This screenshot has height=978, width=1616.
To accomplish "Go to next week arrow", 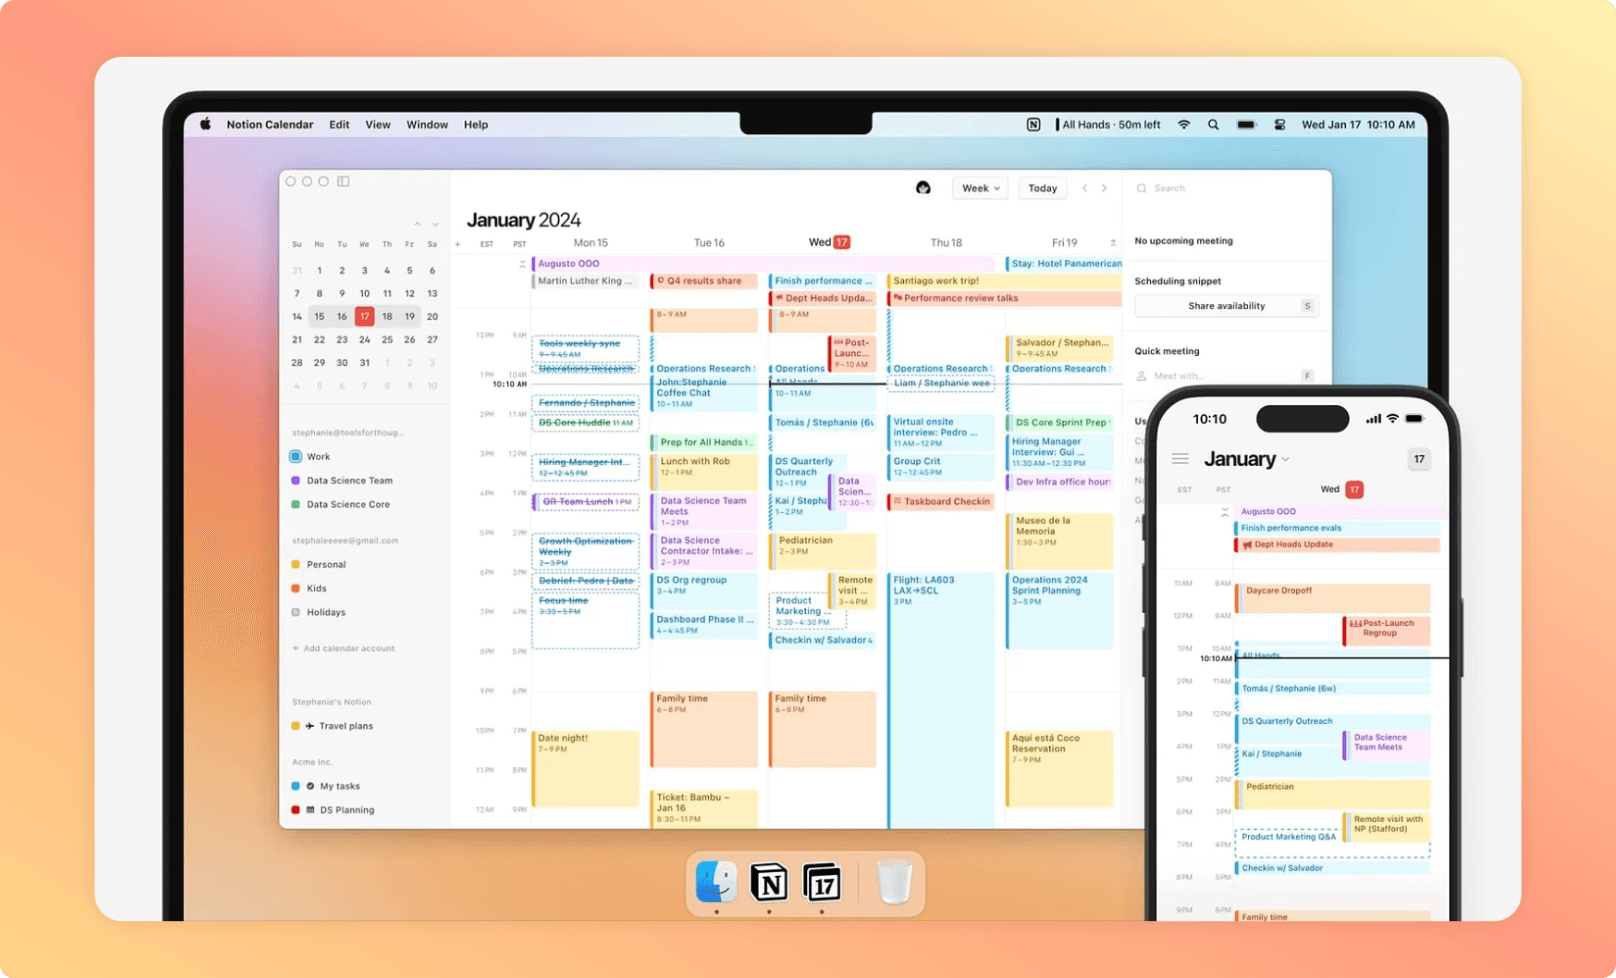I will tap(1105, 188).
